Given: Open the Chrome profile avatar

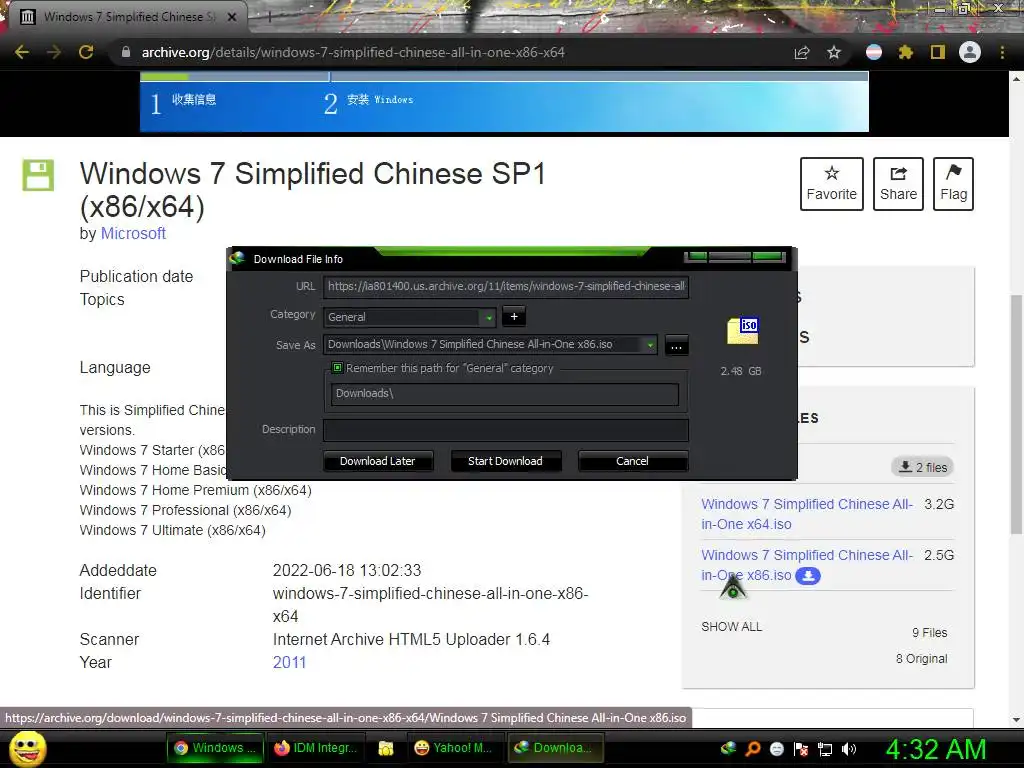Looking at the screenshot, I should click(970, 52).
